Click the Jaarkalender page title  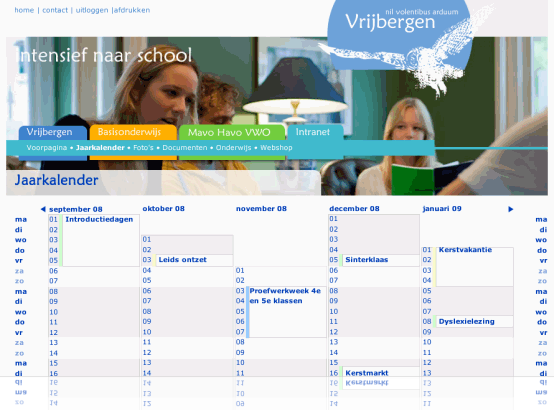57,180
